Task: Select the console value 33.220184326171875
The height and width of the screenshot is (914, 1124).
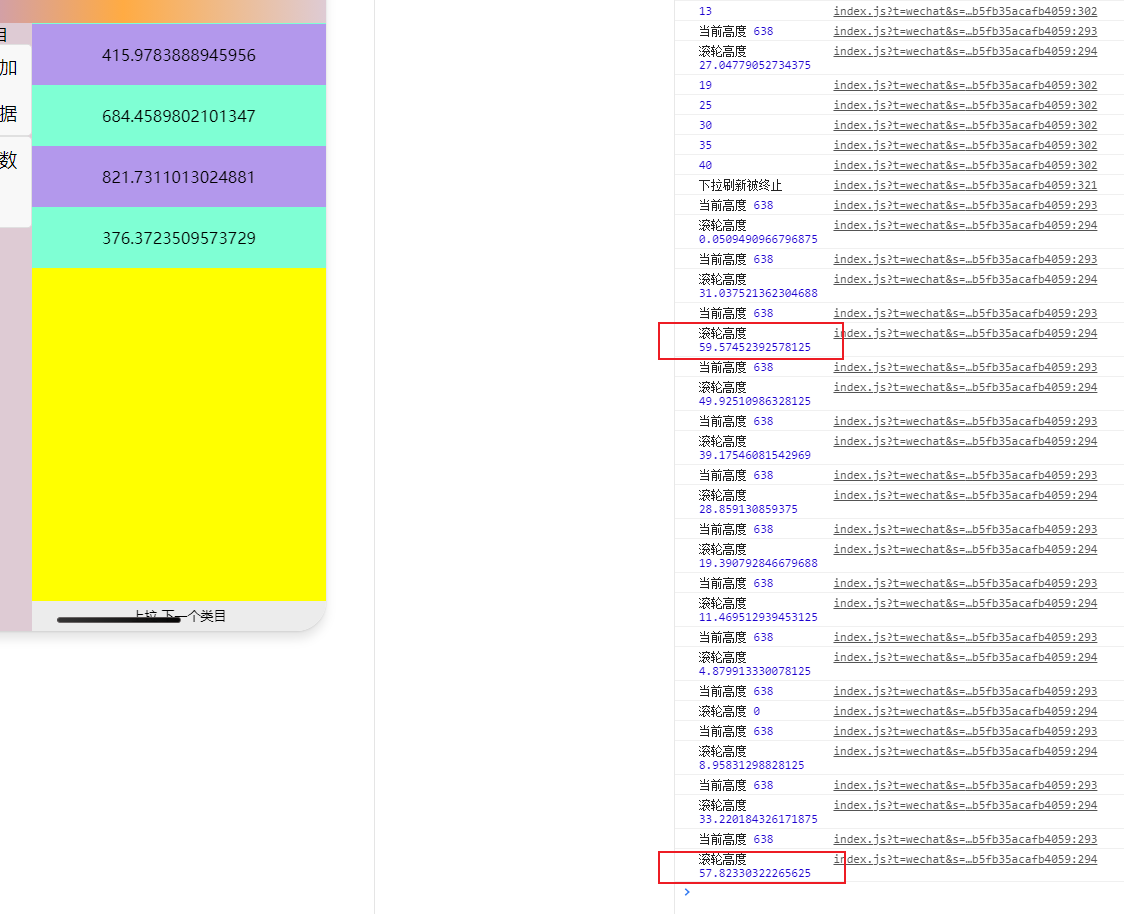Action: point(758,819)
